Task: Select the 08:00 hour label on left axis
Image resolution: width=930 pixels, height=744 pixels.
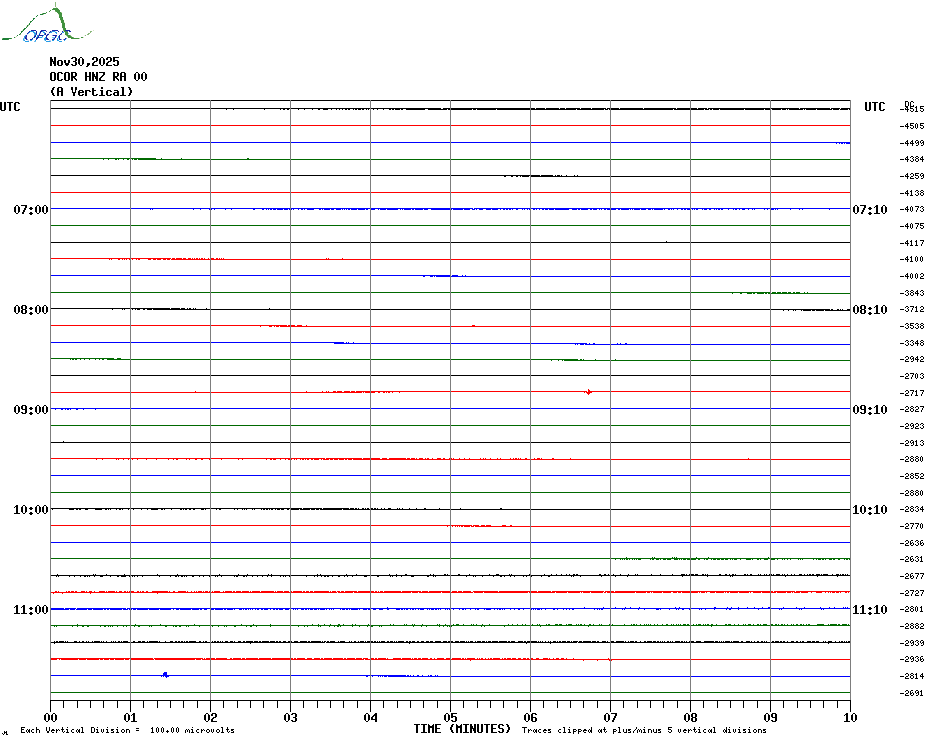Action: pyautogui.click(x=31, y=310)
